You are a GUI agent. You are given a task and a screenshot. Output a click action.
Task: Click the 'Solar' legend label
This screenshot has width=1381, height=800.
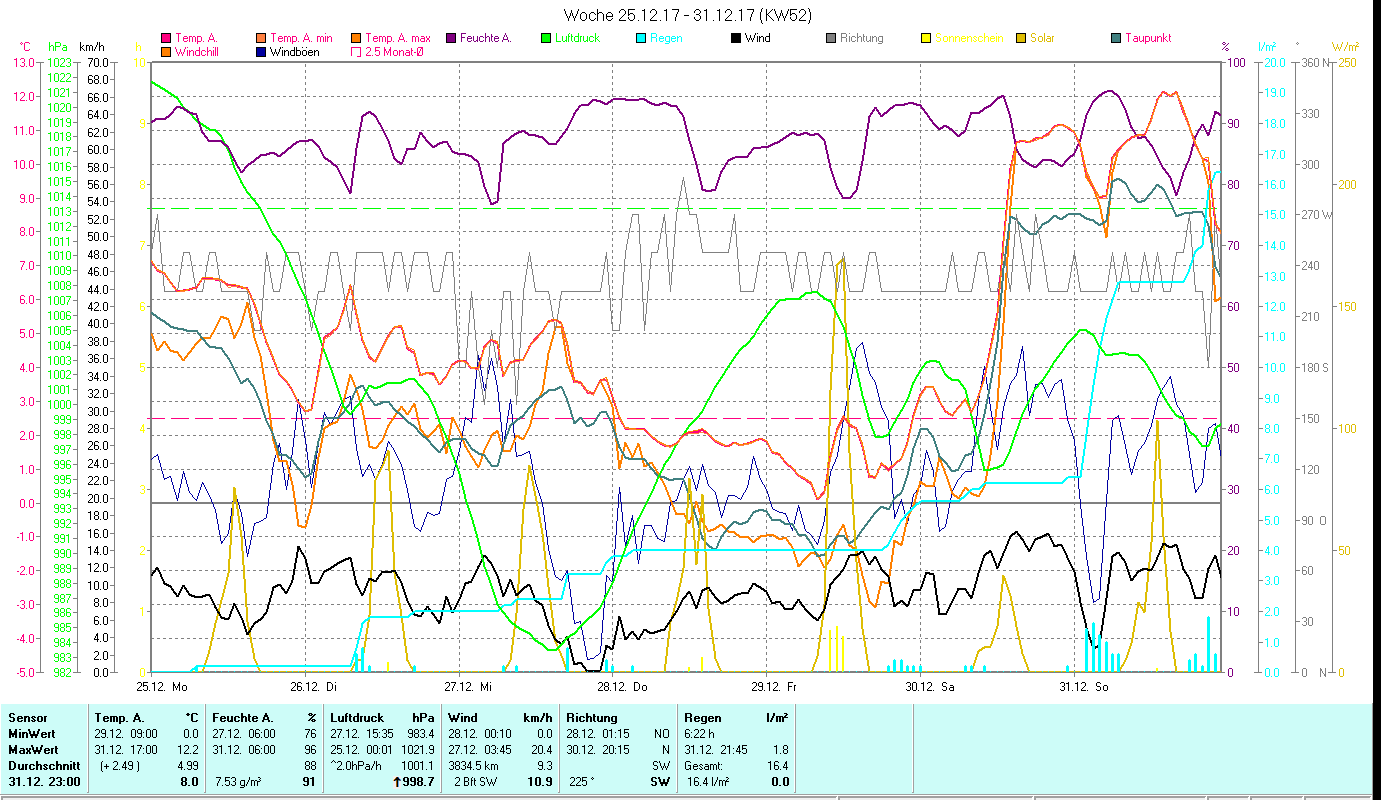click(1042, 38)
